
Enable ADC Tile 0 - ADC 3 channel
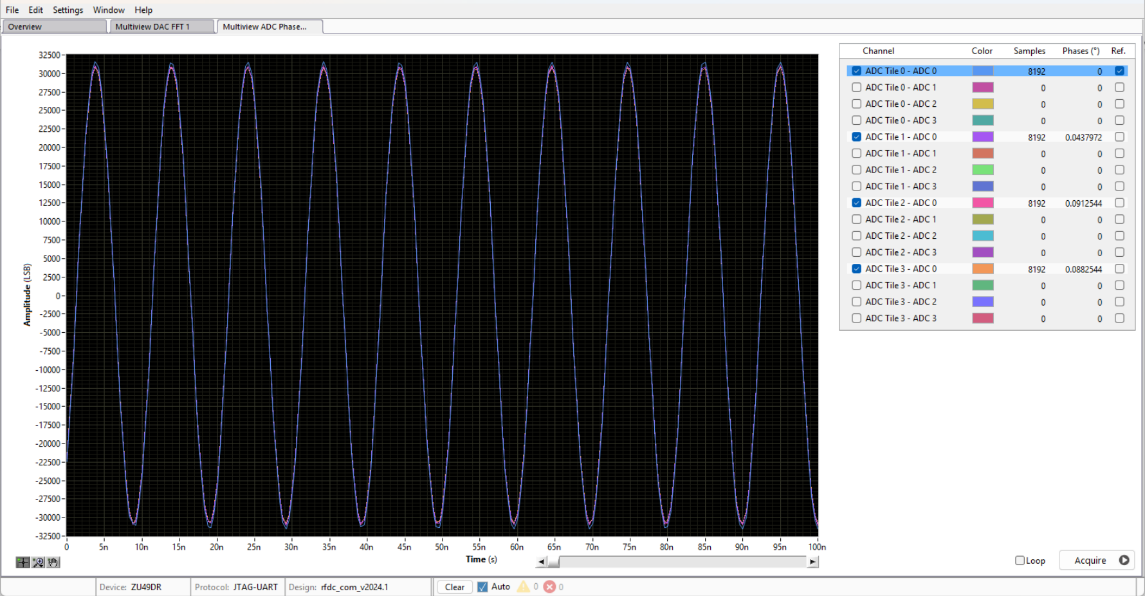click(x=857, y=120)
